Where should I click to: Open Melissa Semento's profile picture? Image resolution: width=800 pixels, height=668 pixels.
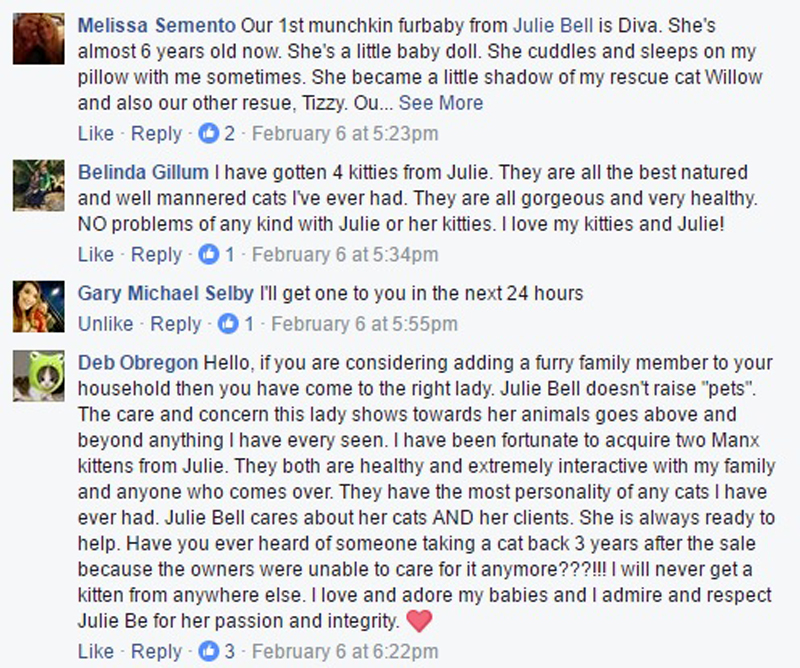point(39,40)
